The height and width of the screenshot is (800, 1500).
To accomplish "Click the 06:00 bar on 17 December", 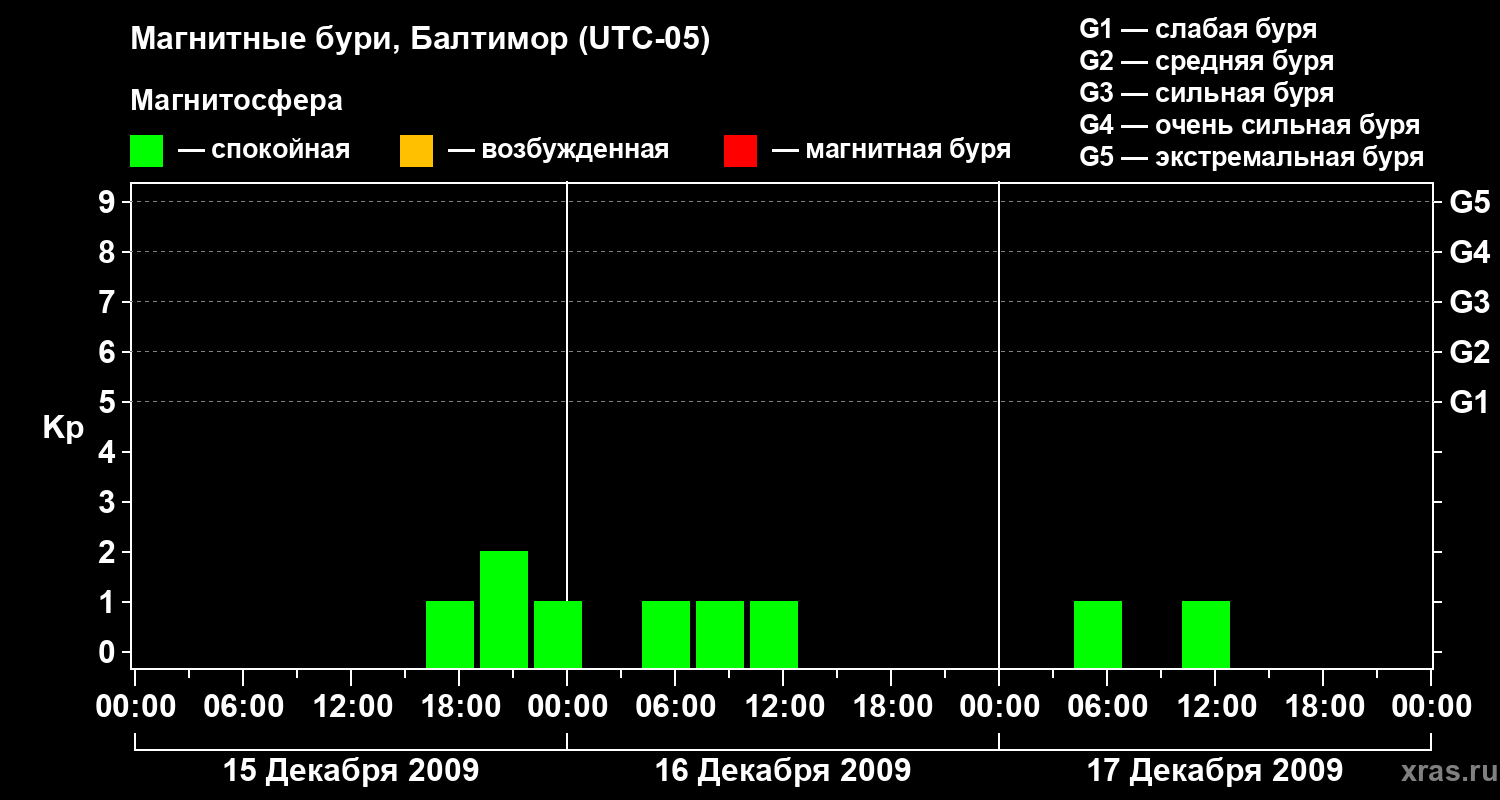I will pos(1098,634).
